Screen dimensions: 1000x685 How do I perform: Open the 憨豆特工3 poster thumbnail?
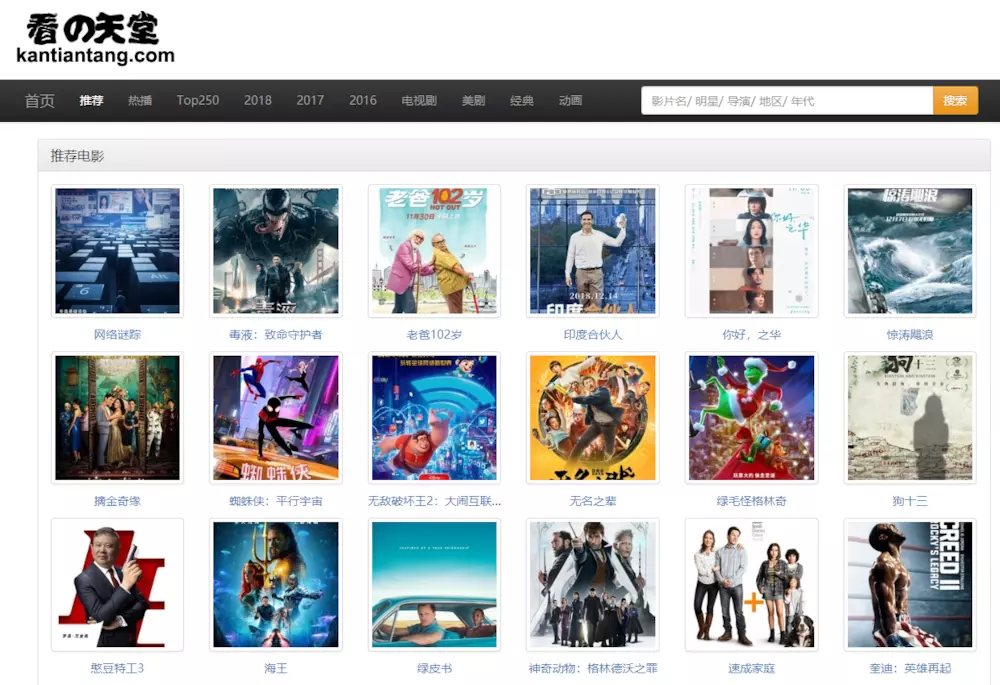[117, 585]
